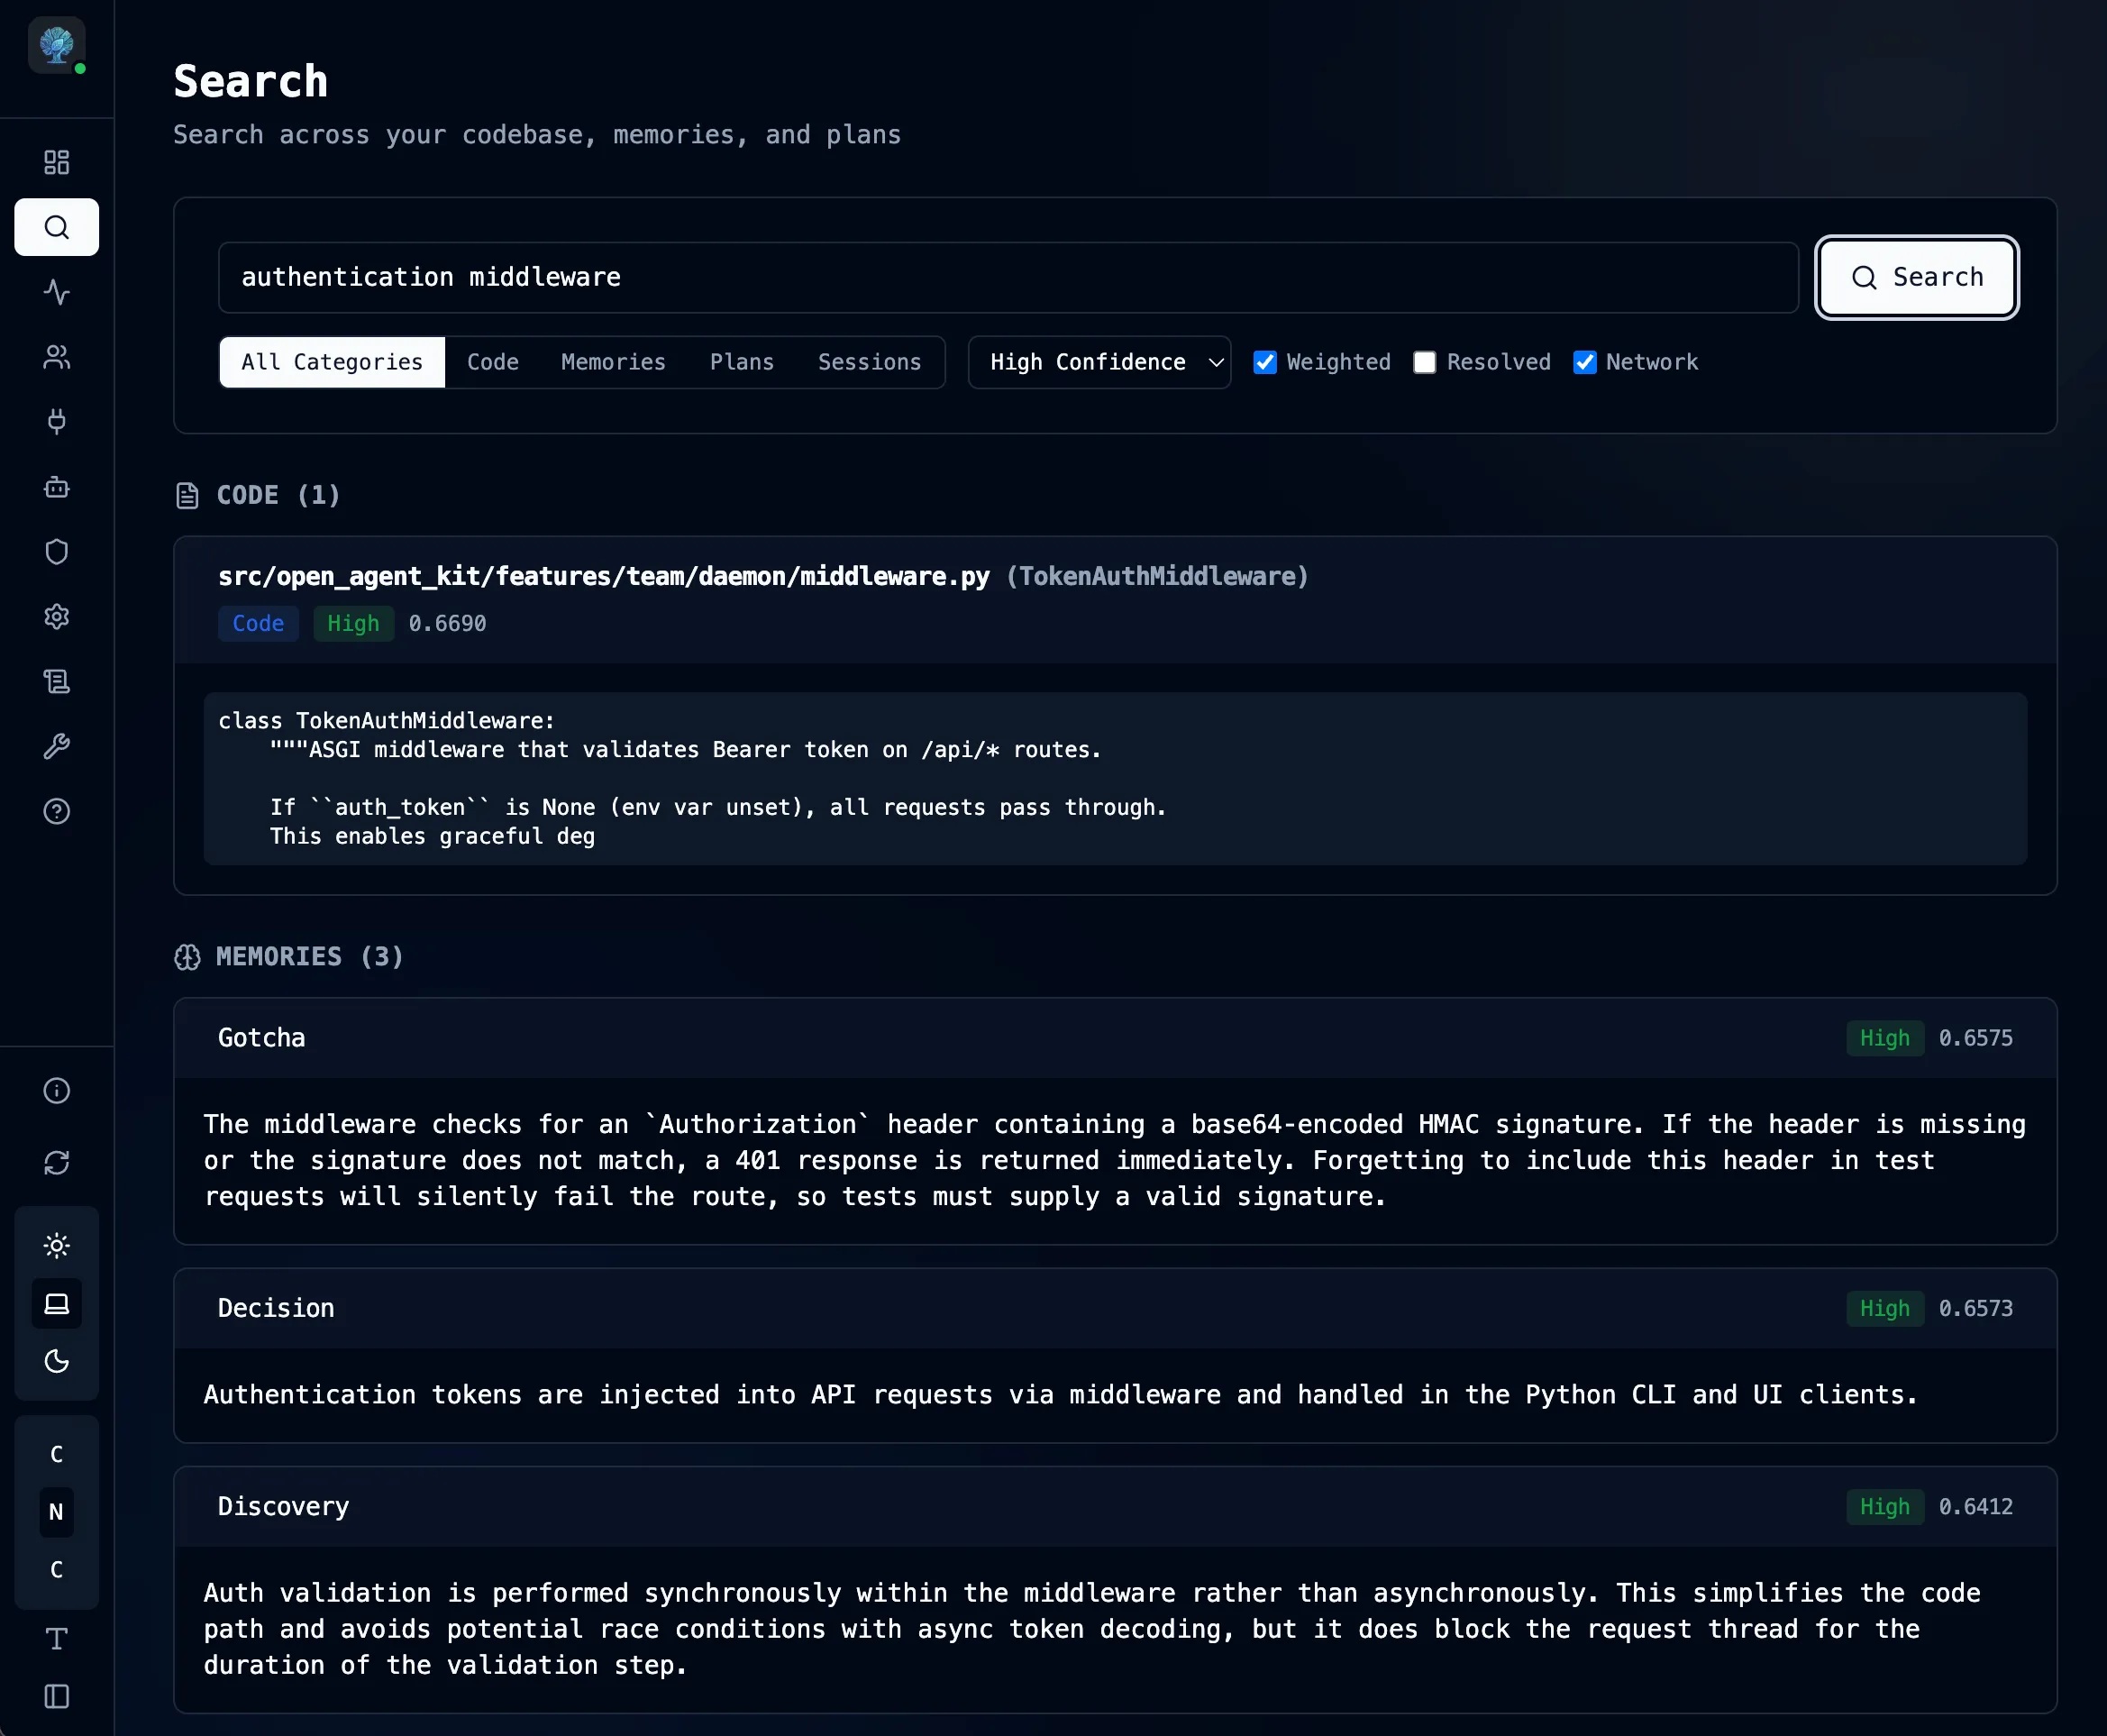Switch to the Memories category tab

[x=613, y=362]
